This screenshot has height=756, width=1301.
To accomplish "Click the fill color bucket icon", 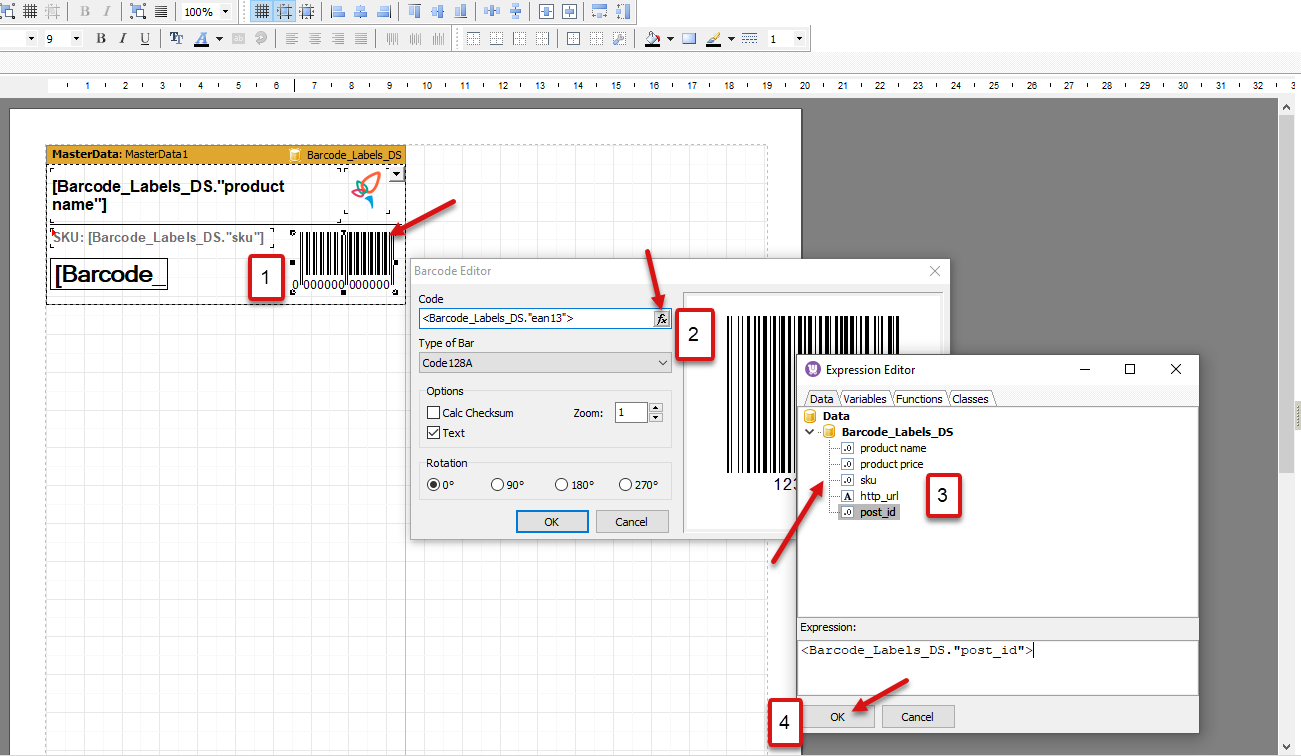I will point(653,39).
